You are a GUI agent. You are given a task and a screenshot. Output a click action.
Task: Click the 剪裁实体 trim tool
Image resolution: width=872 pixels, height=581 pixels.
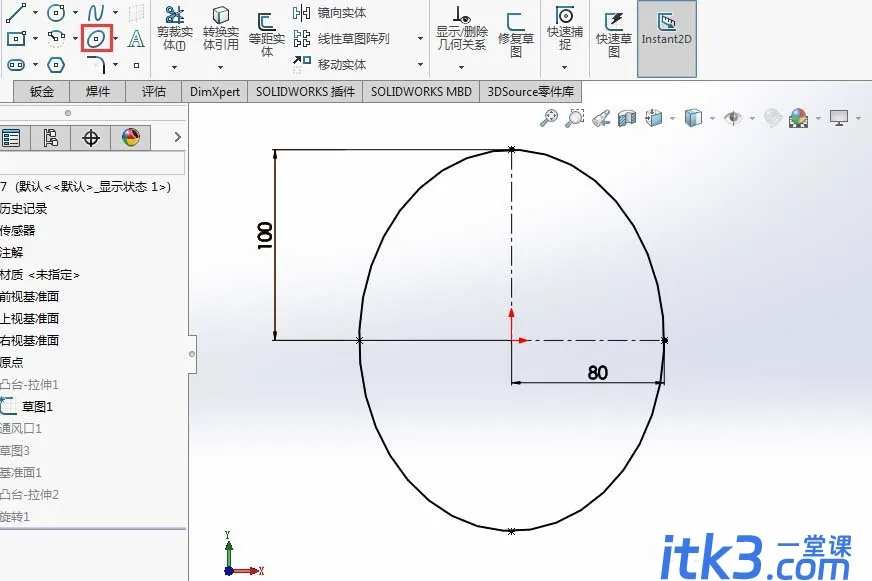(174, 28)
